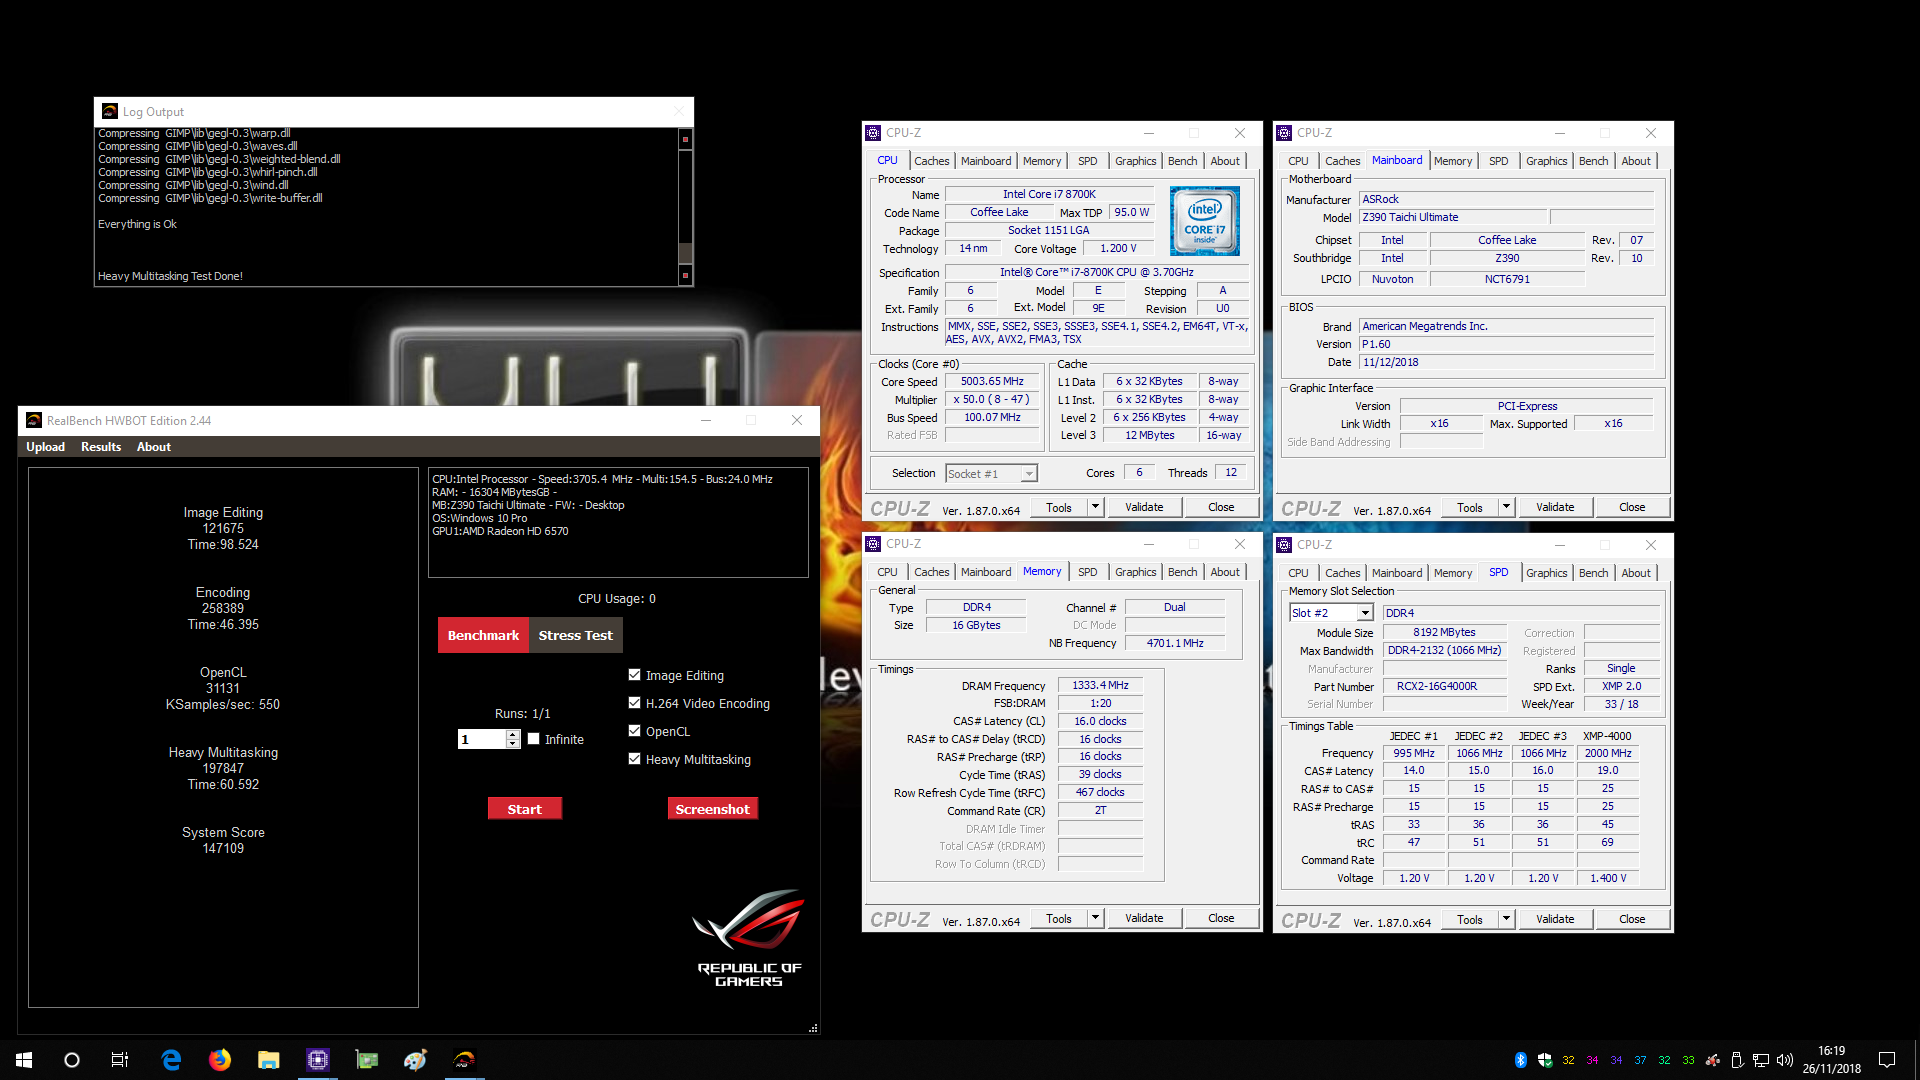Viewport: 1920px width, 1080px height.
Task: Click the system info text box in RealBench
Action: coord(618,522)
